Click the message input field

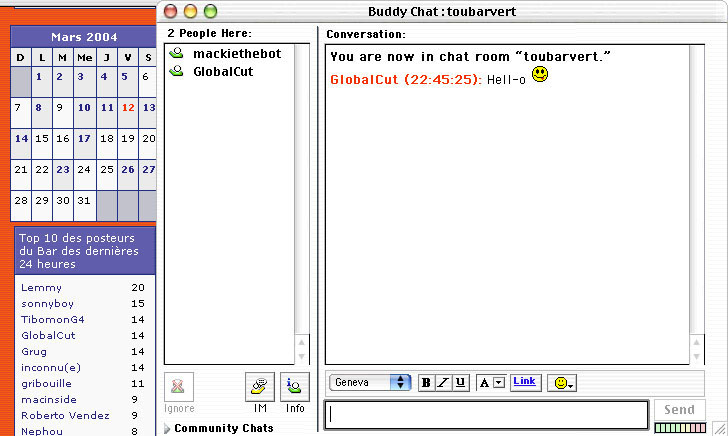pyautogui.click(x=486, y=415)
